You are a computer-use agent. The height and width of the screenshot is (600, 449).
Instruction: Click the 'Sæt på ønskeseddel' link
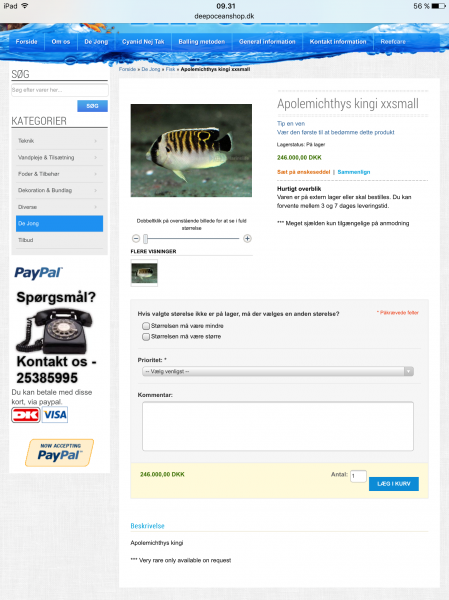303,172
